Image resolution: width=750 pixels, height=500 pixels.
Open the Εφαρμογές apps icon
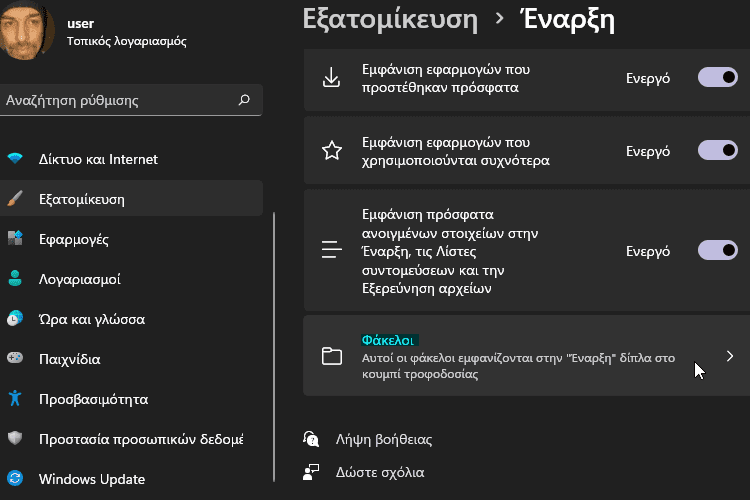tap(15, 238)
